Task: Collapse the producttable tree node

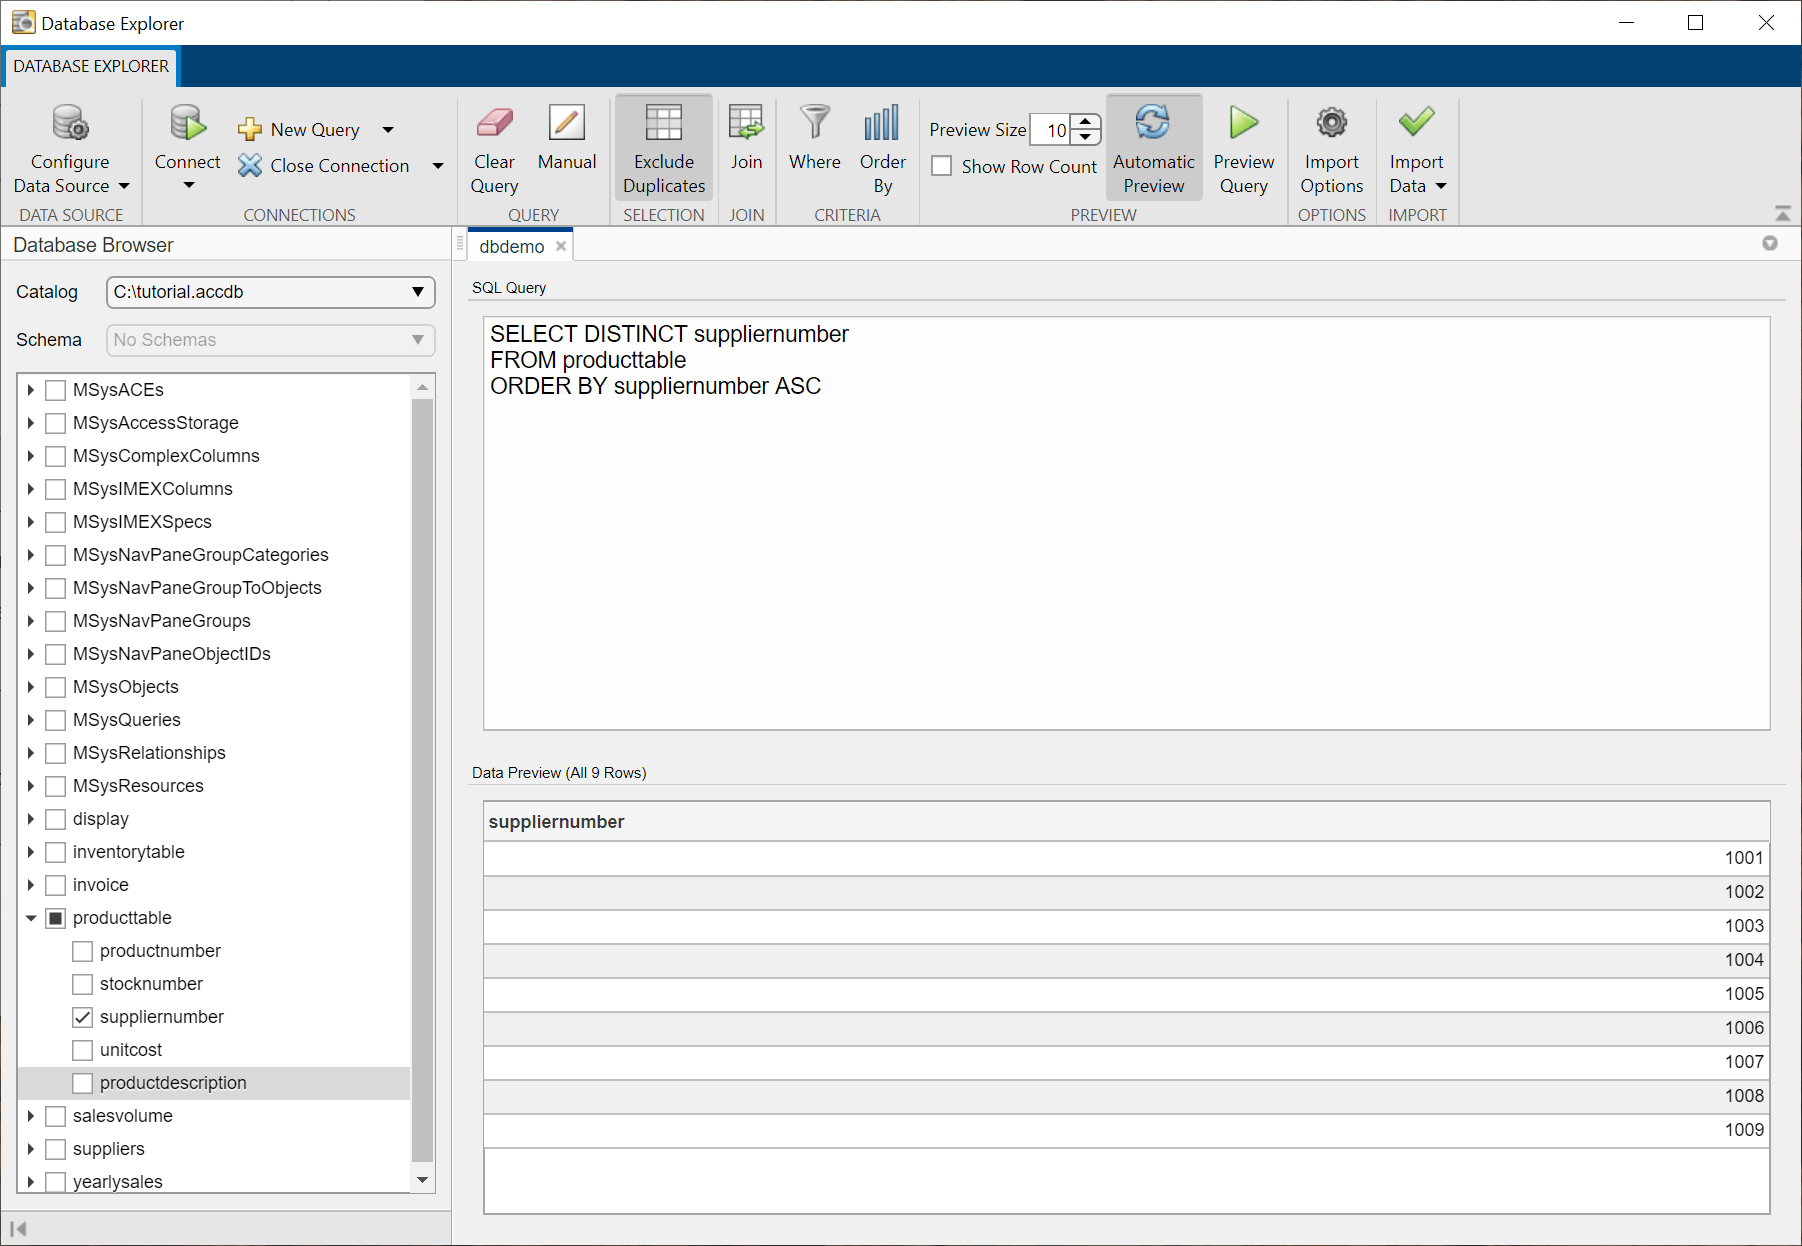Action: pos(31,918)
